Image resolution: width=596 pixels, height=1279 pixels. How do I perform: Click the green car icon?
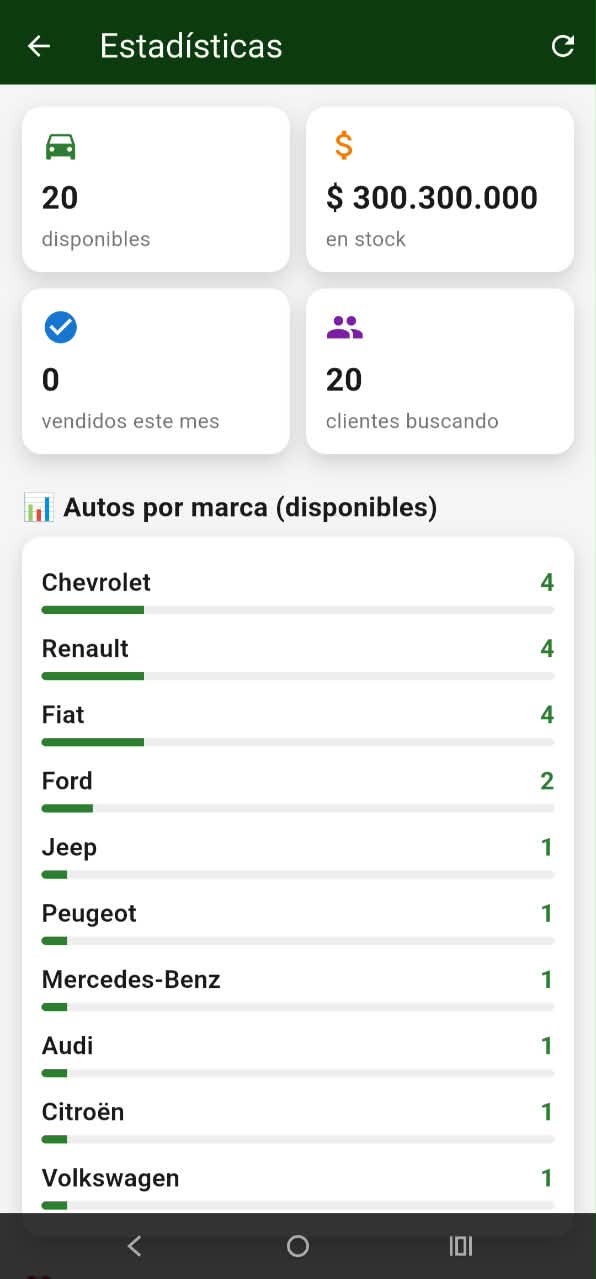pos(60,147)
